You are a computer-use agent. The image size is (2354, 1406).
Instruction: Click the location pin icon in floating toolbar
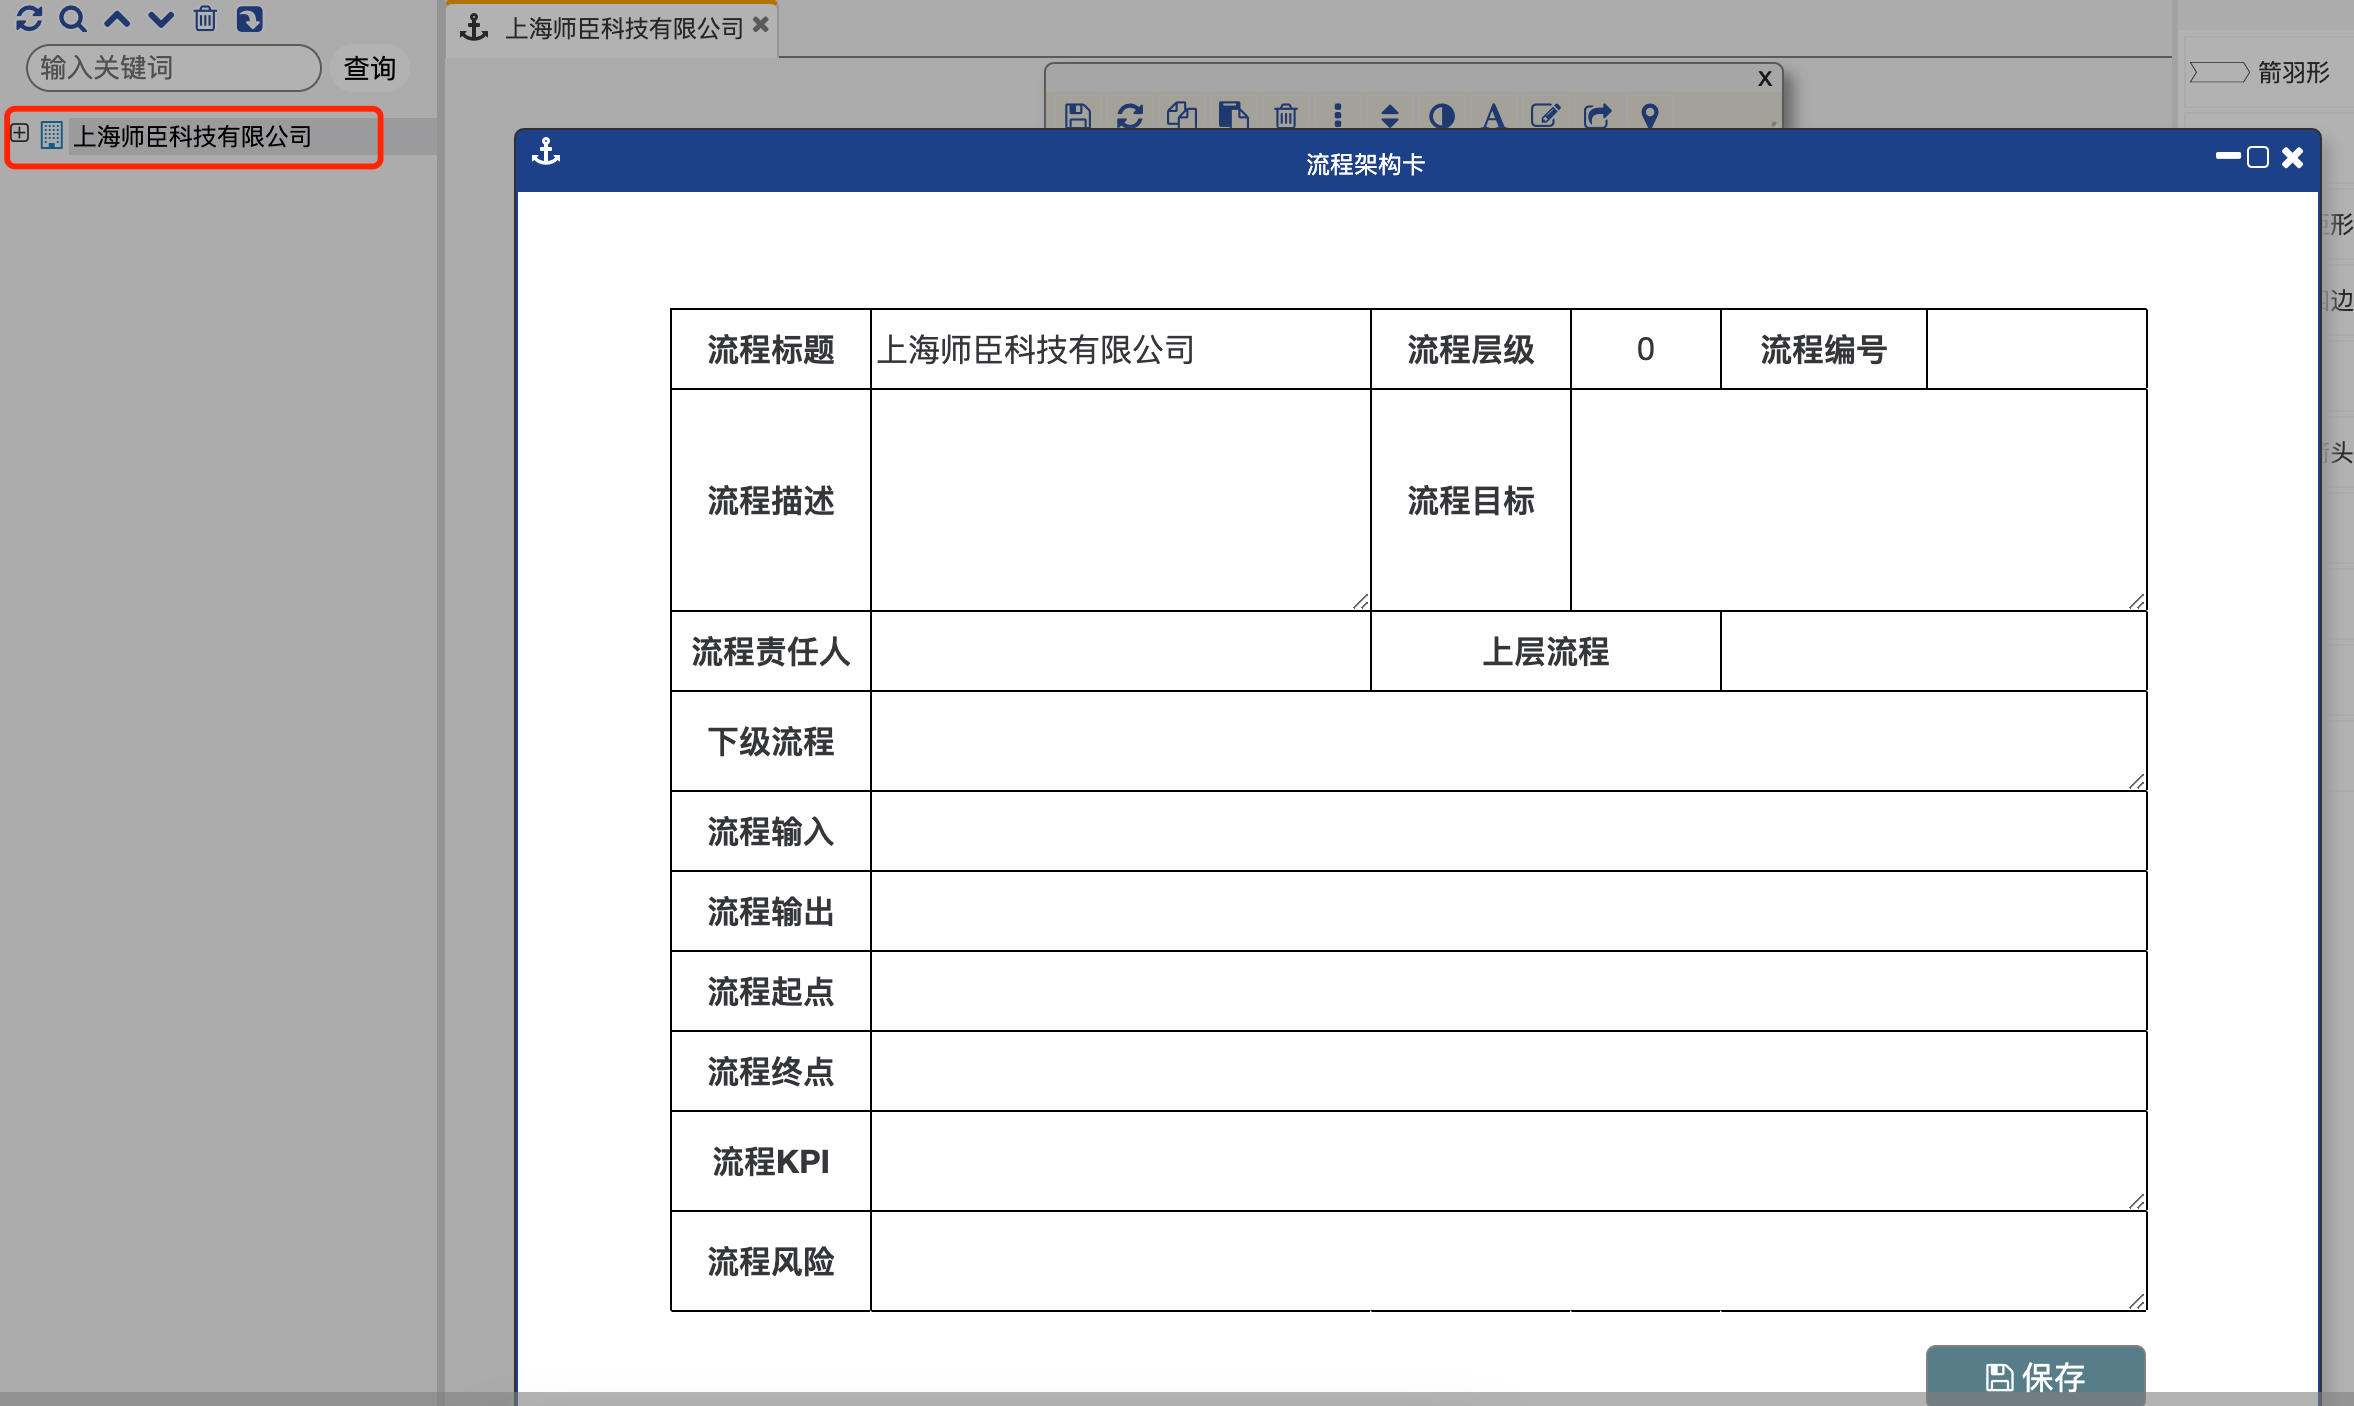click(x=1650, y=116)
